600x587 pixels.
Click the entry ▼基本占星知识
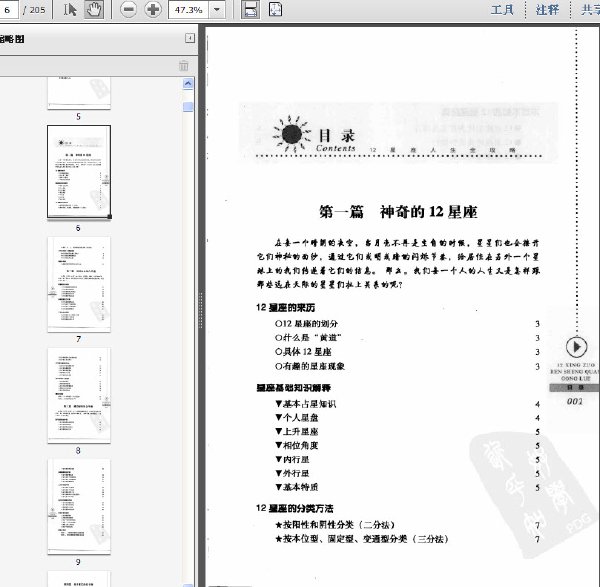coord(306,404)
